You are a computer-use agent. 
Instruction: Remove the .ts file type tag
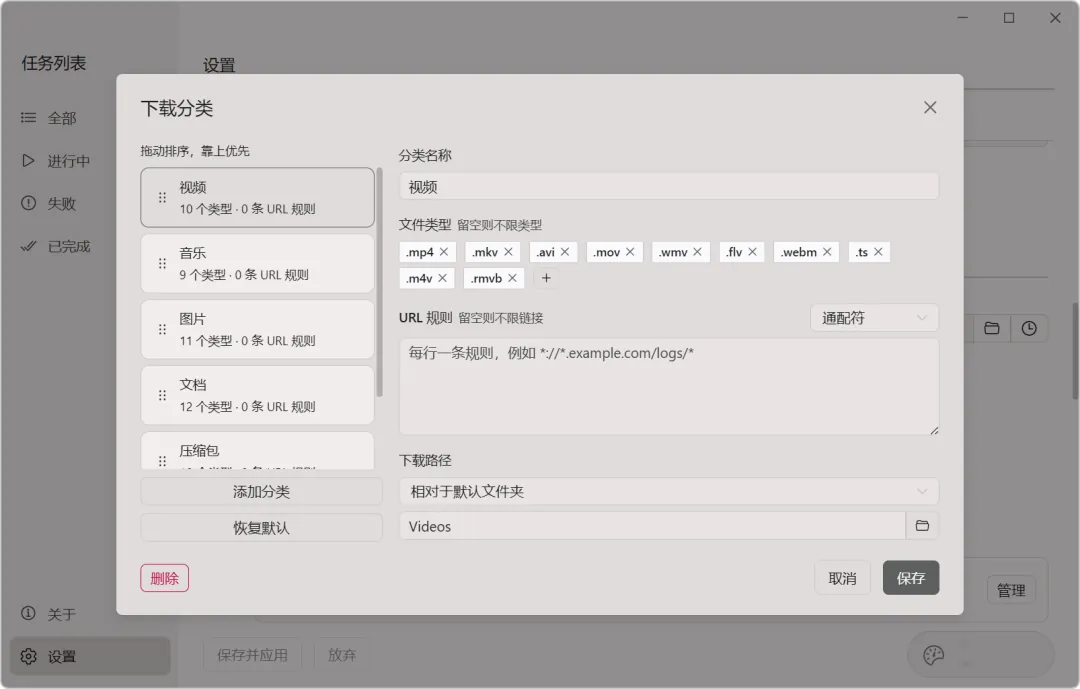pos(878,252)
